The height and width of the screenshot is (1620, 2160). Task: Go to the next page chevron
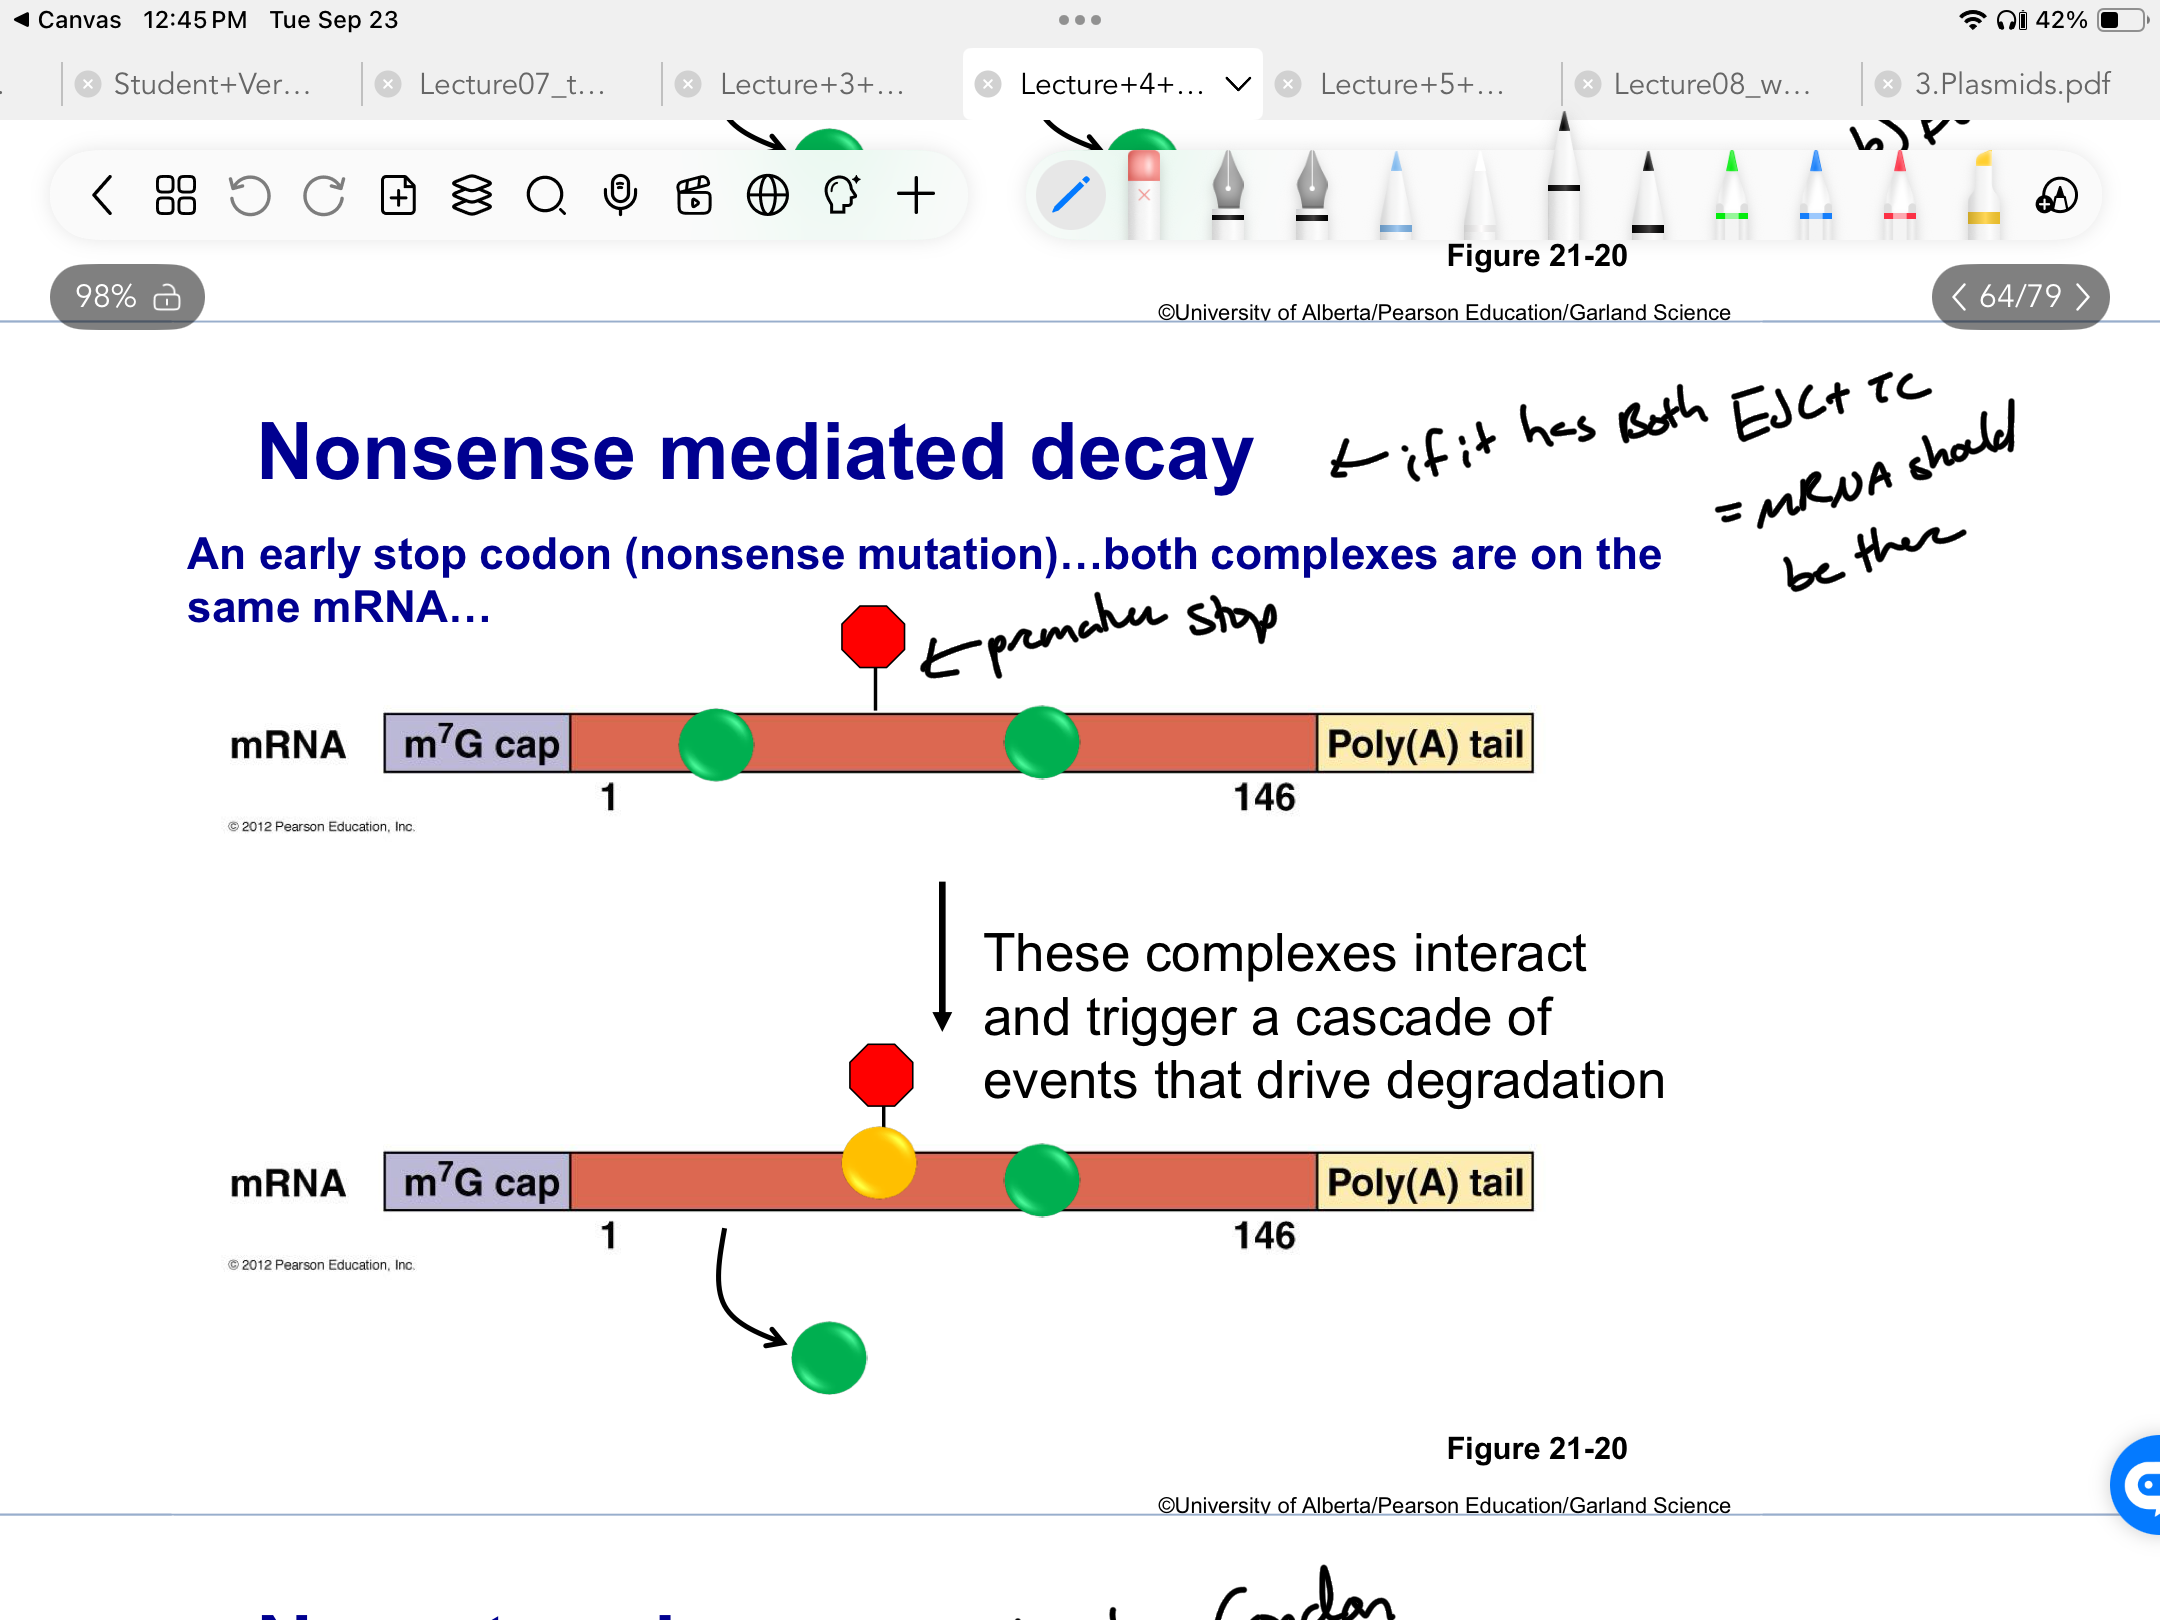coord(2083,296)
